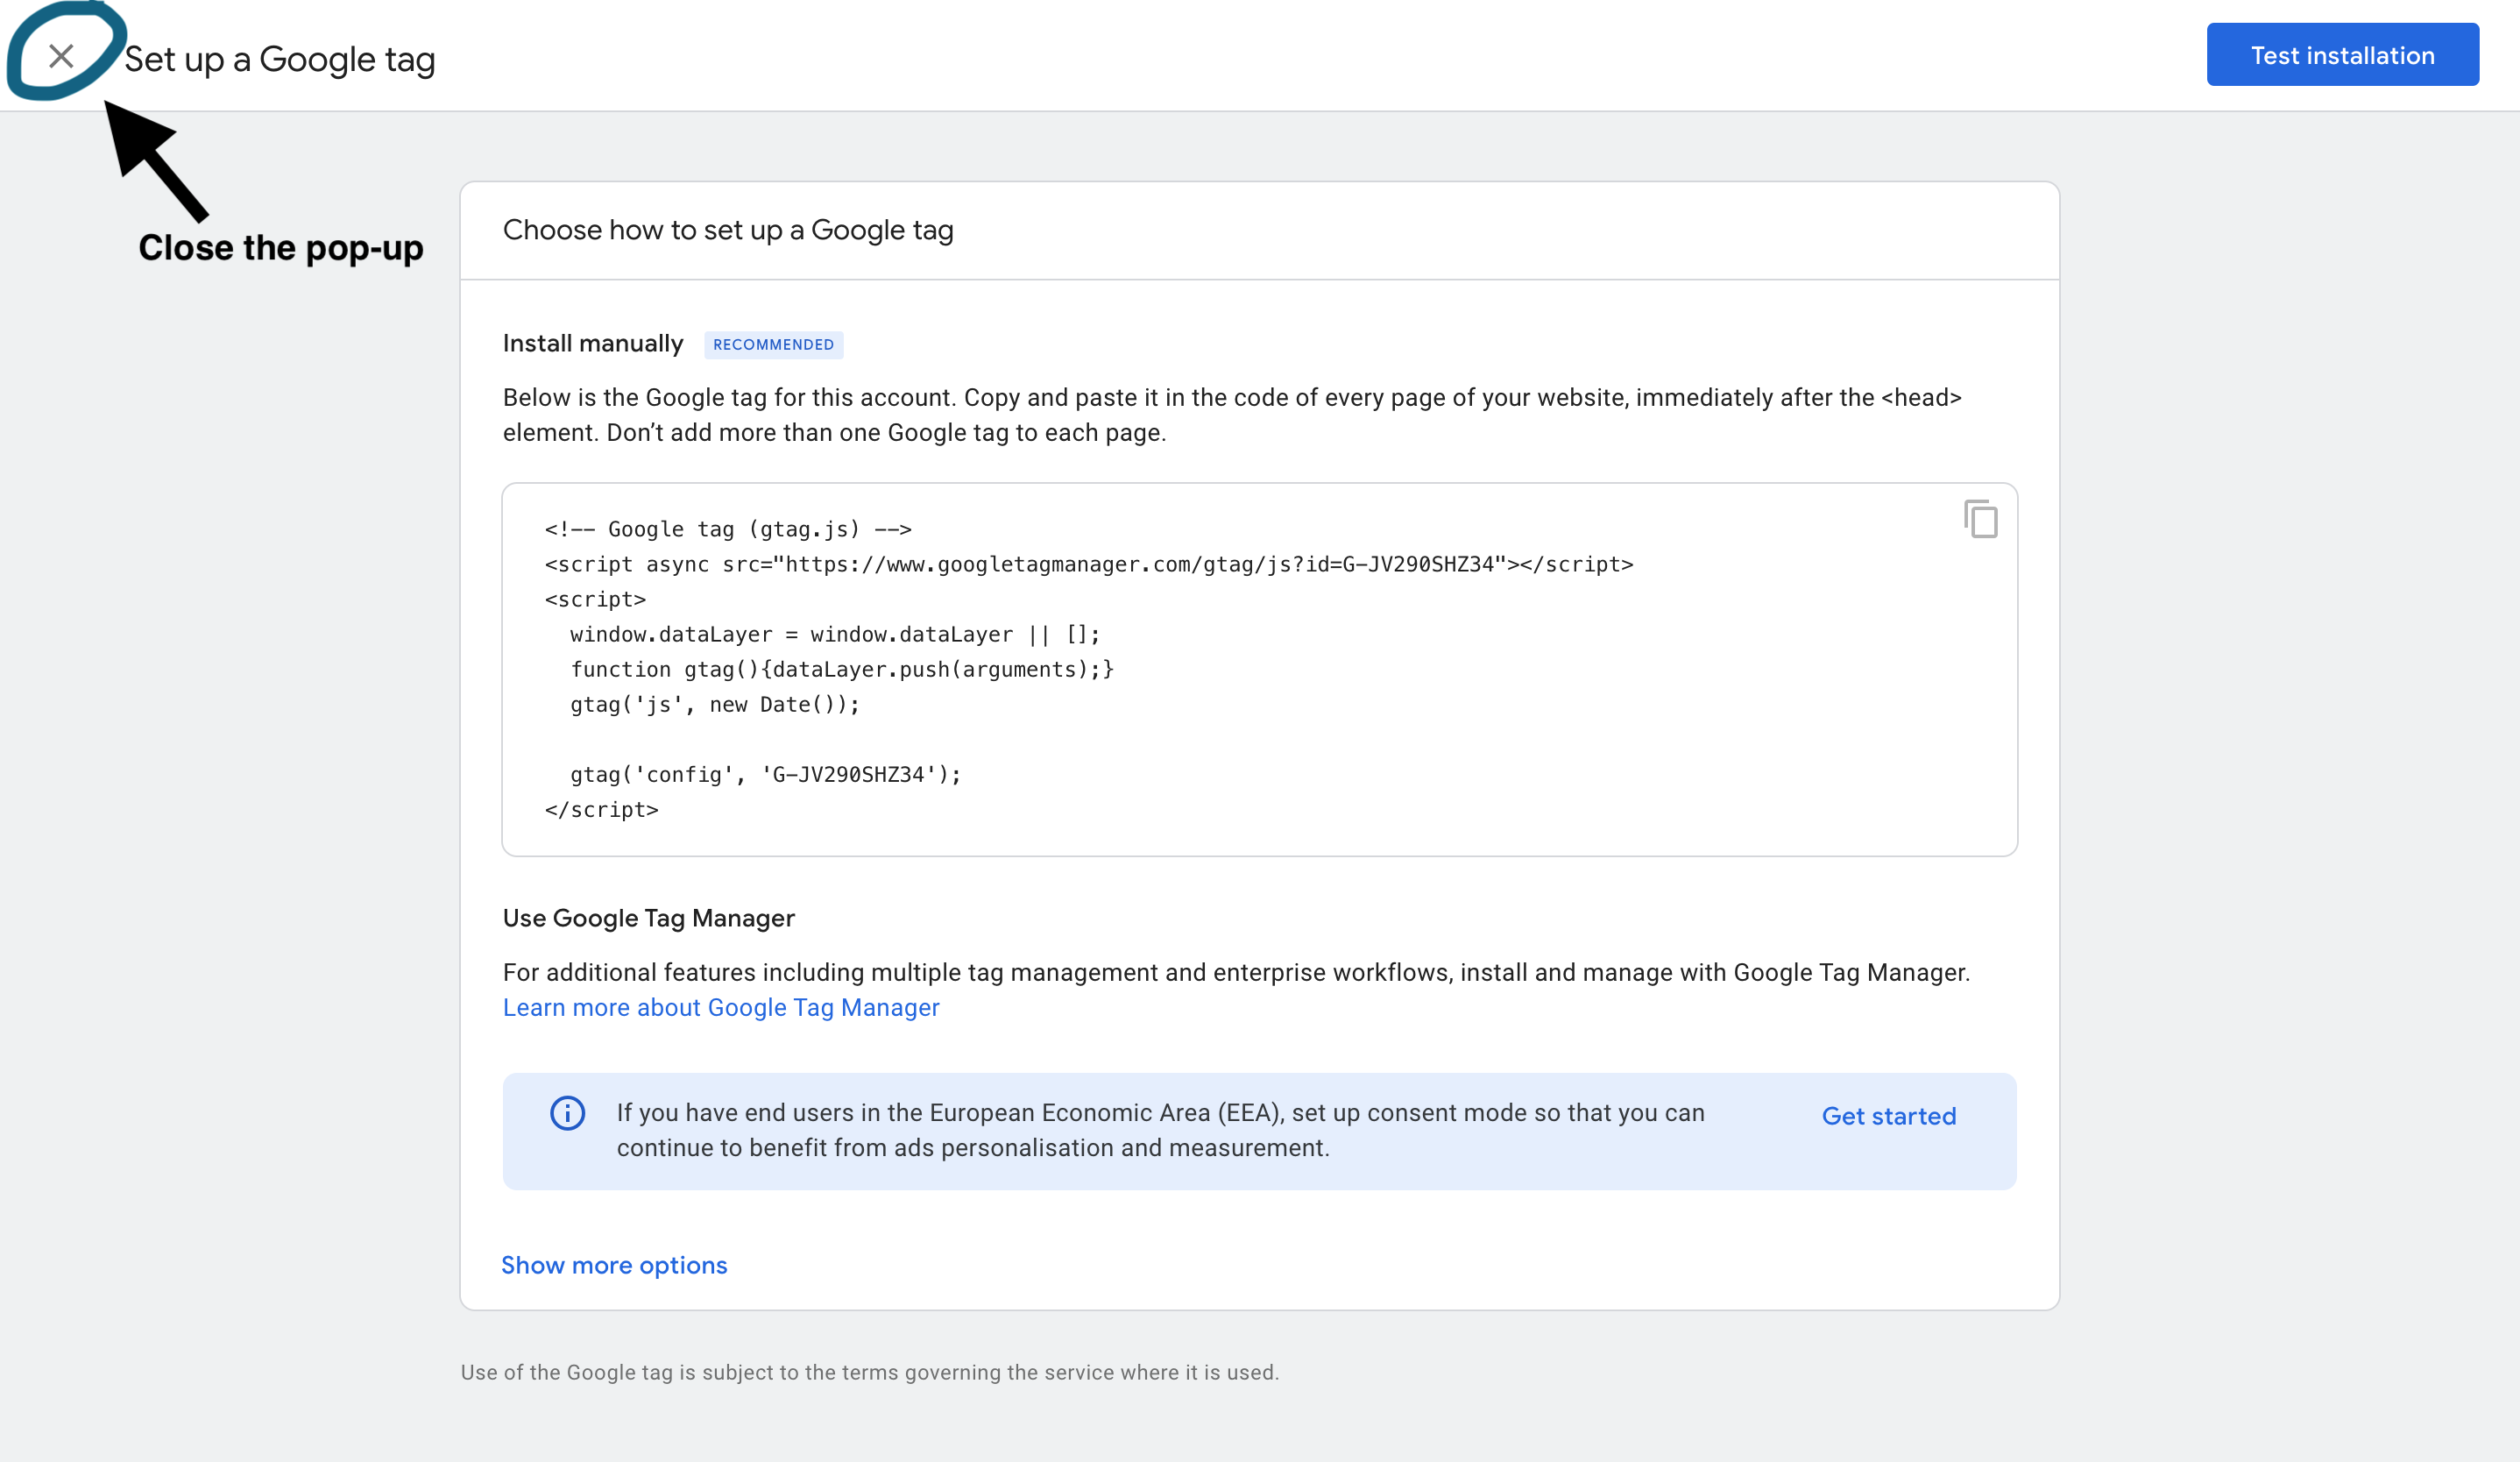This screenshot has width=2520, height=1462.
Task: Click the Test installation button
Action: pyautogui.click(x=2342, y=55)
